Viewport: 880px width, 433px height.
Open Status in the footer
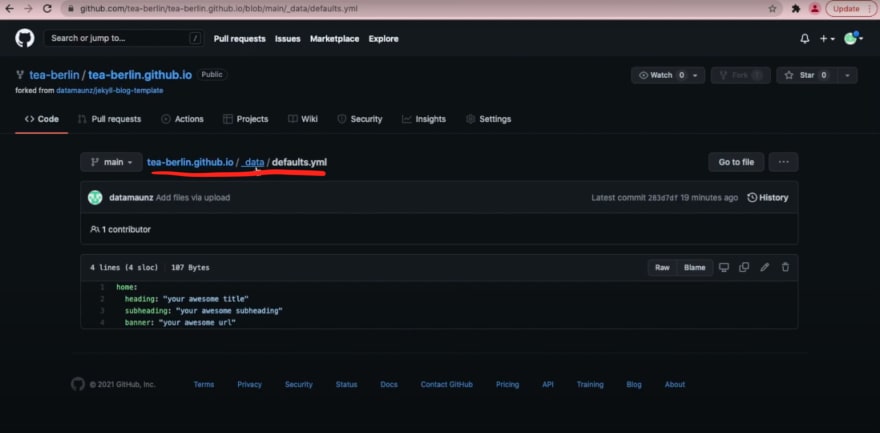point(346,385)
